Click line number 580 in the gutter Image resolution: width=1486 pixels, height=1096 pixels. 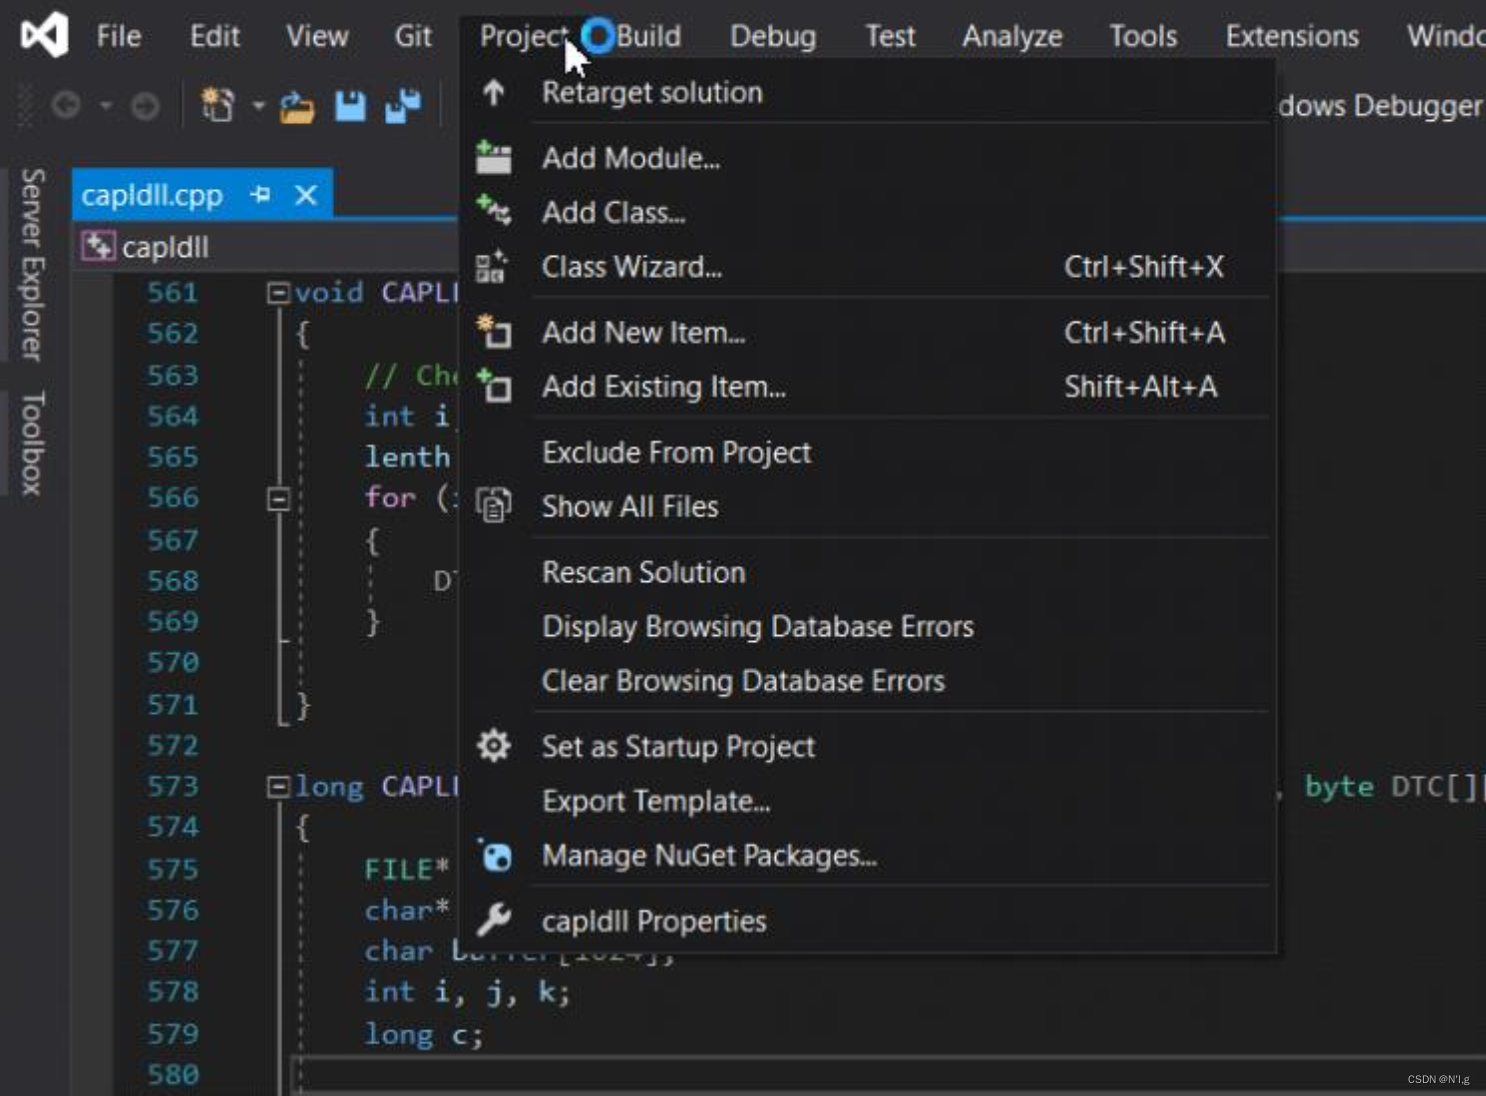click(x=172, y=1074)
